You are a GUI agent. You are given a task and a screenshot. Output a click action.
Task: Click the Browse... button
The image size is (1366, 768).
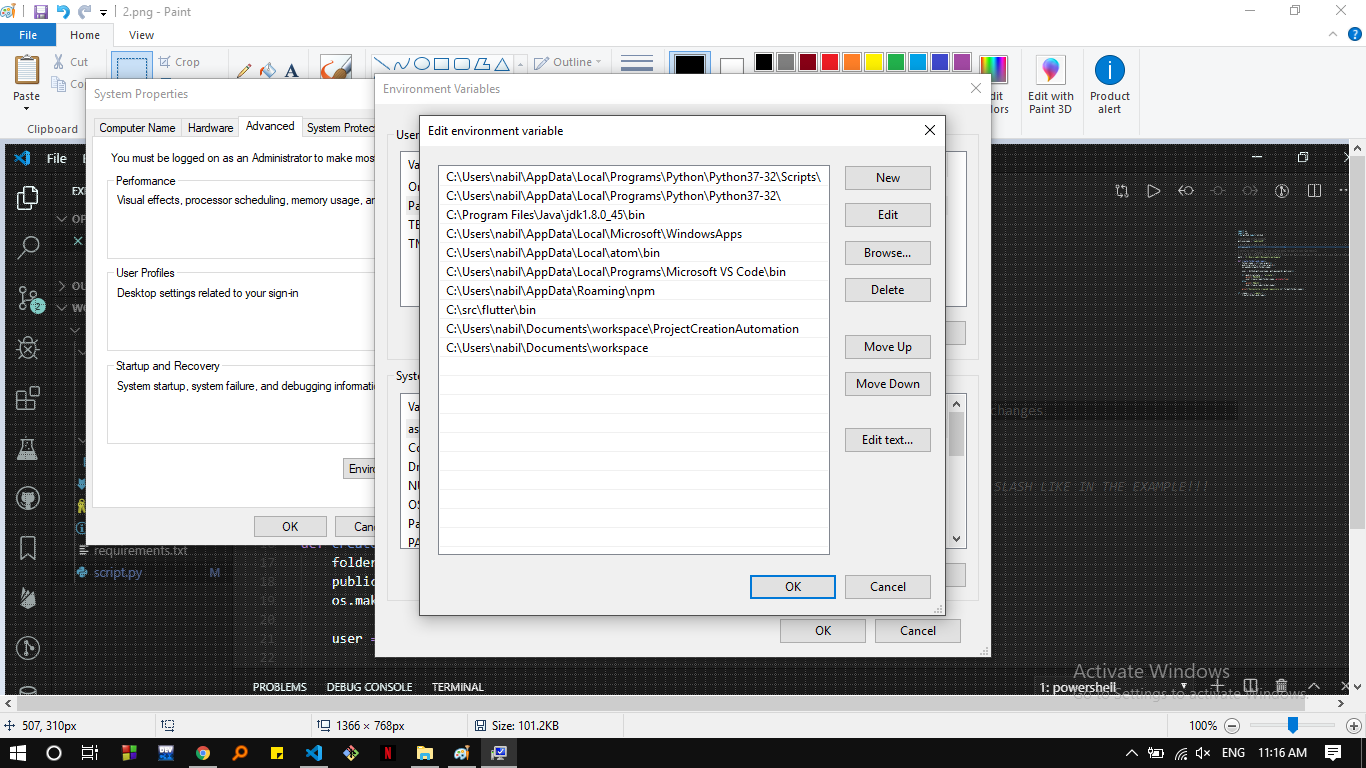pos(888,253)
